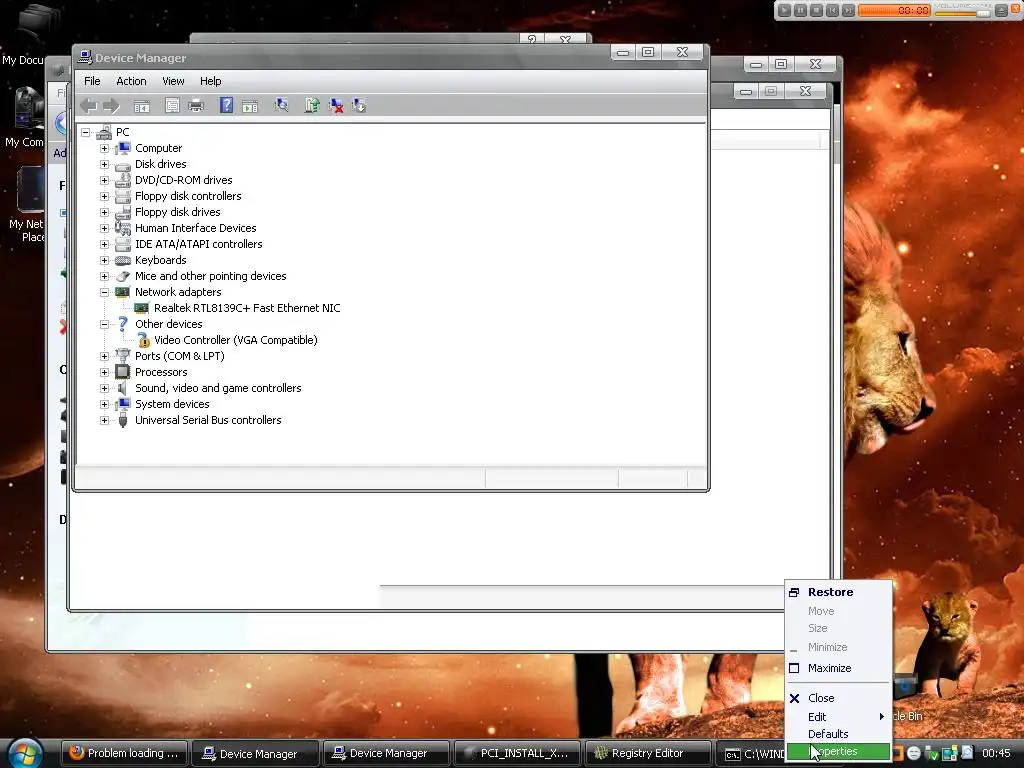Open the Action menu

[131, 81]
